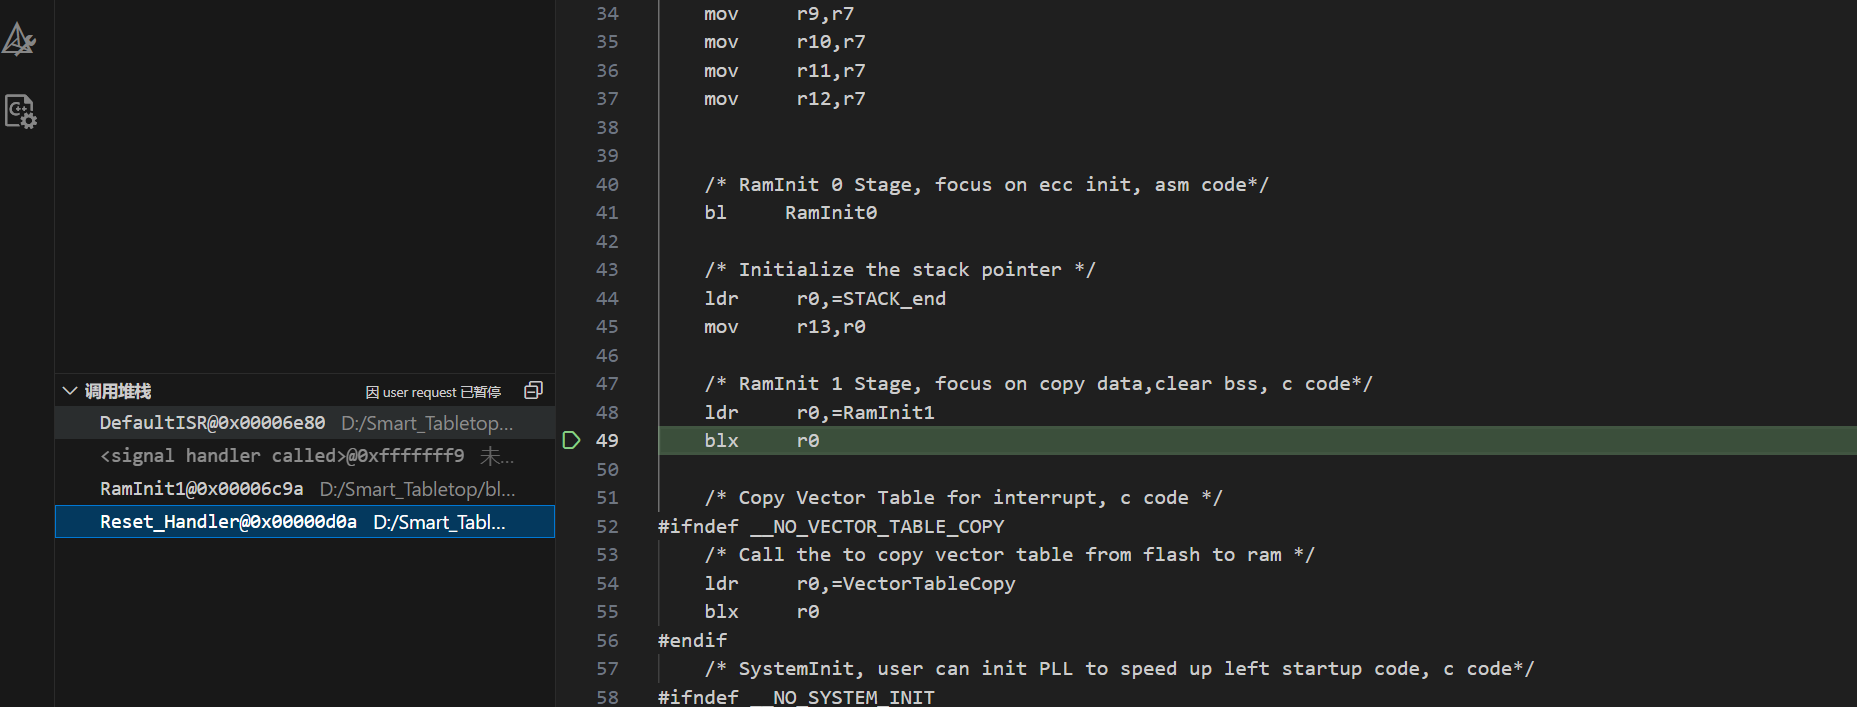
Task: Open the CMake Tools sidebar icon
Action: pyautogui.click(x=19, y=40)
